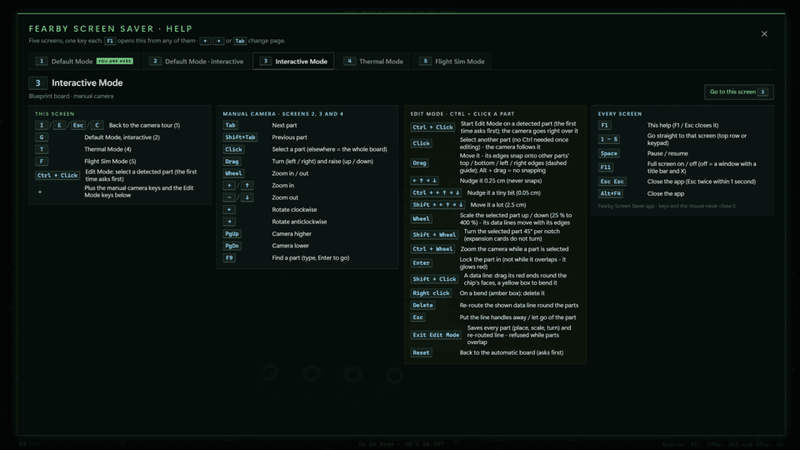Screen dimensions: 800x450
Task: Click the Ctrl + Wheel key badge
Action: pyautogui.click(x=433, y=249)
